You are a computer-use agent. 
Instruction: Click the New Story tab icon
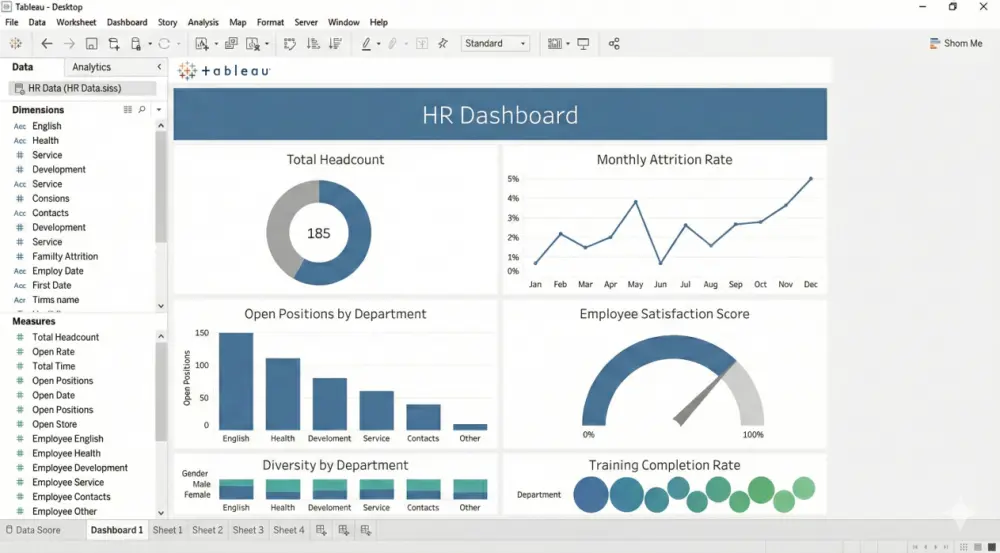(x=365, y=530)
